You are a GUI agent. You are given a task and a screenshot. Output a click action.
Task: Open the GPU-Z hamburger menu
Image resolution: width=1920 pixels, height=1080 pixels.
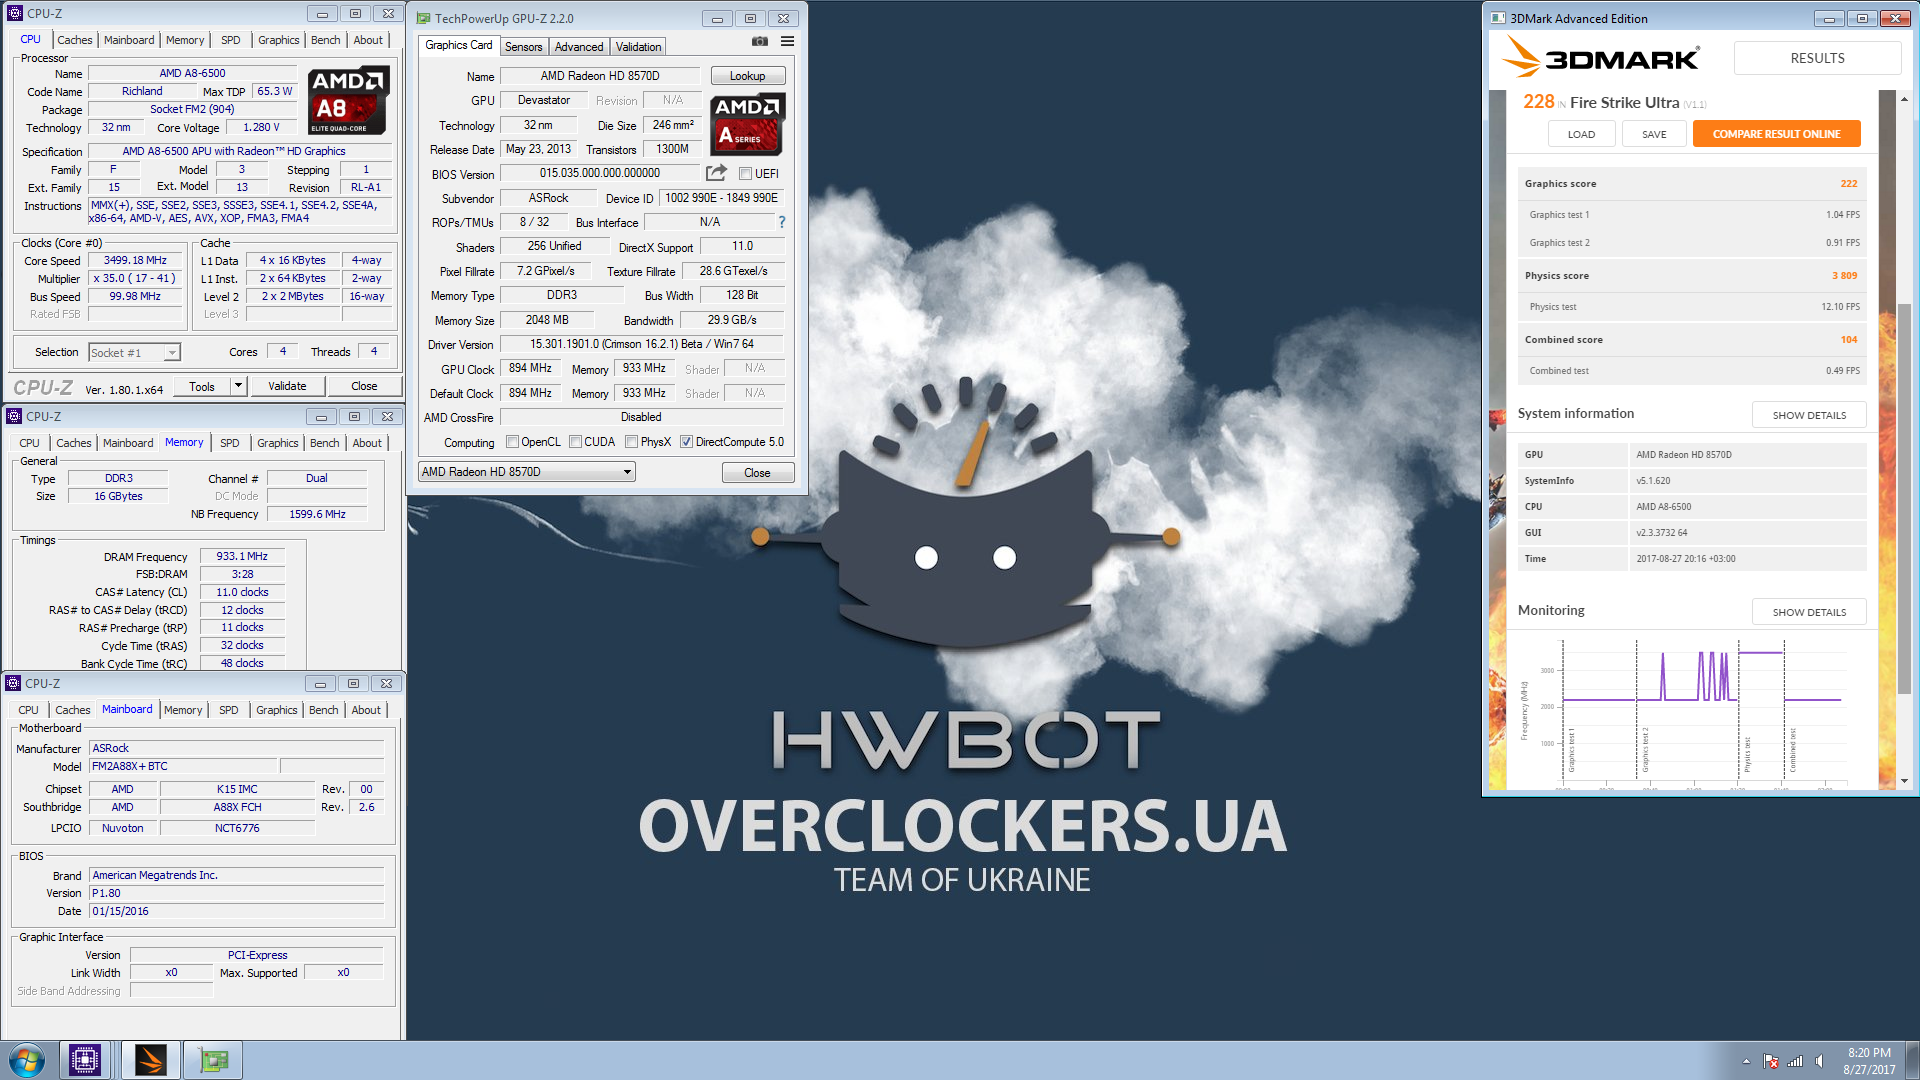[x=787, y=42]
